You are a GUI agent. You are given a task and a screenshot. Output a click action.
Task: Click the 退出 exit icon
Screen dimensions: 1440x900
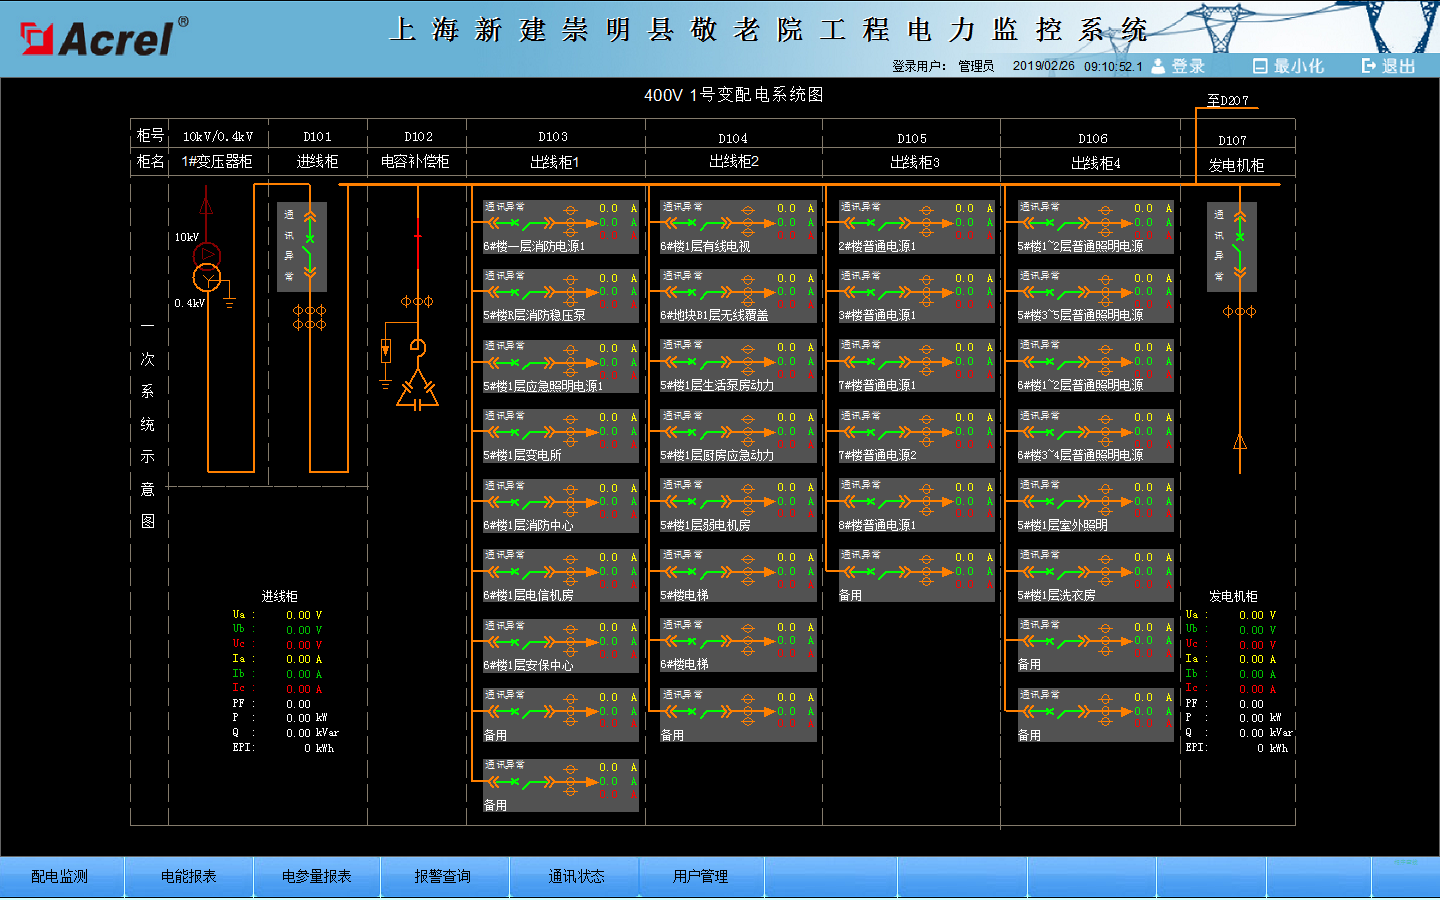[1369, 66]
